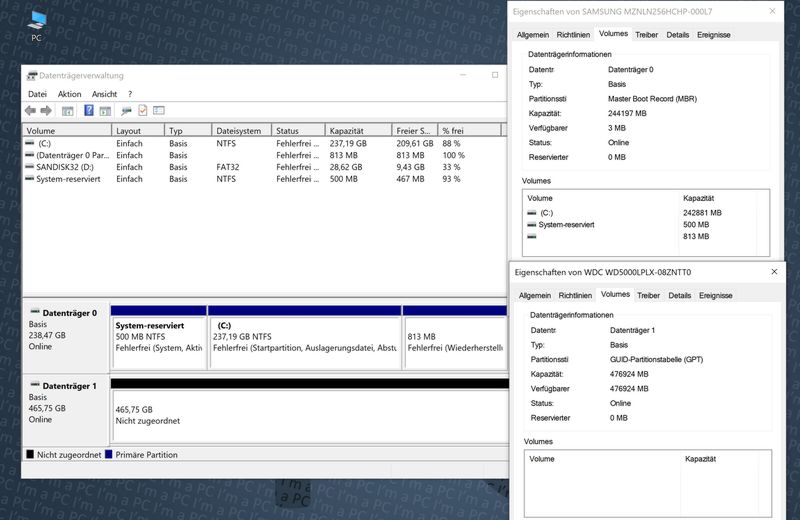Sort by Typ column header
Screen dimensions: 800x520
(x=188, y=131)
